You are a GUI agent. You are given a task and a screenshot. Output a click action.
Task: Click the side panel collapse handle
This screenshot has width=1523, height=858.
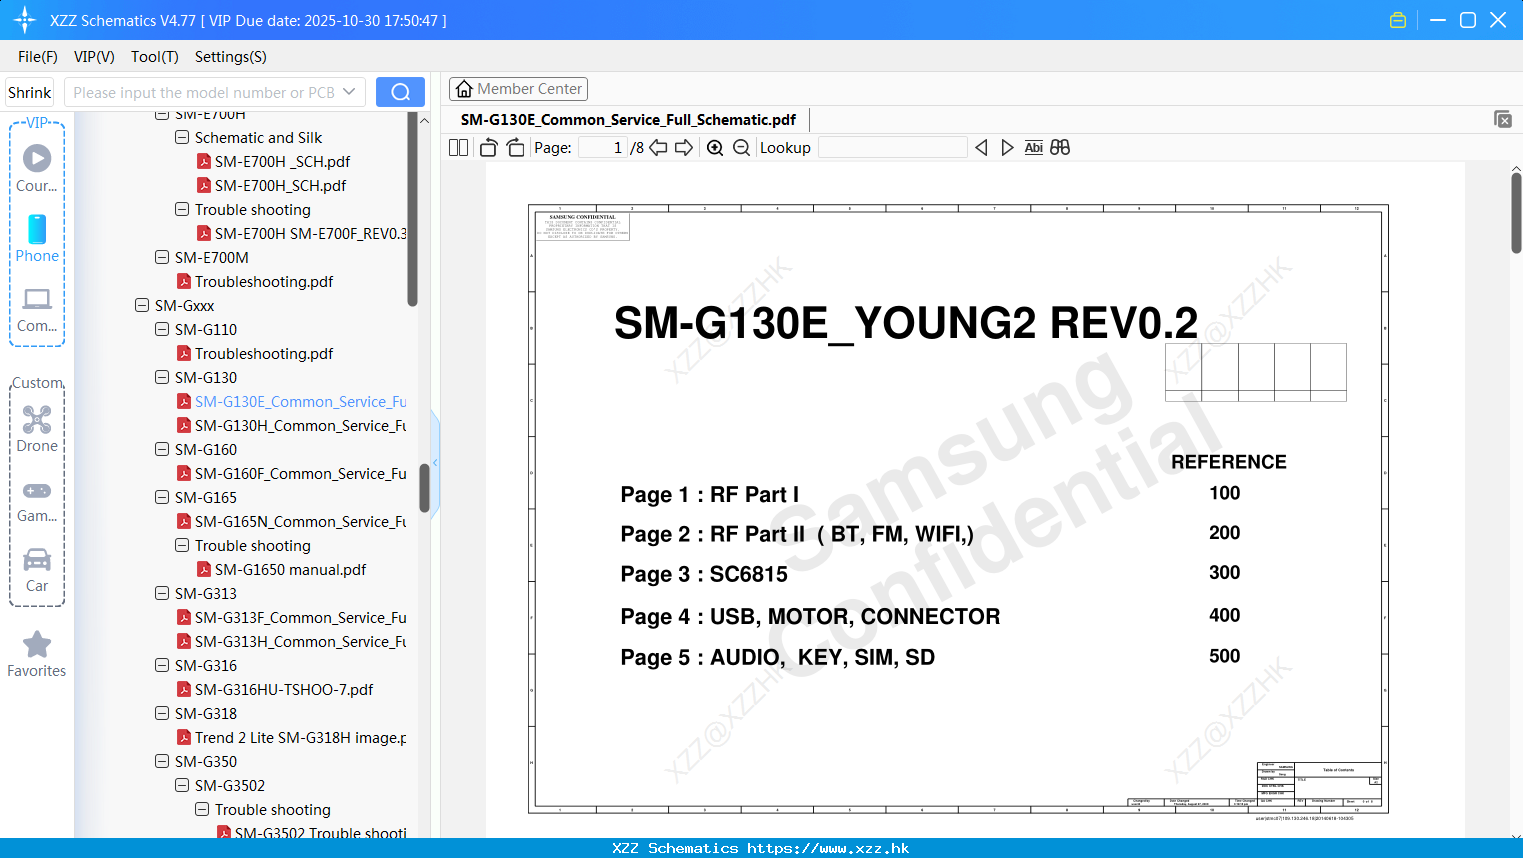tap(435, 461)
